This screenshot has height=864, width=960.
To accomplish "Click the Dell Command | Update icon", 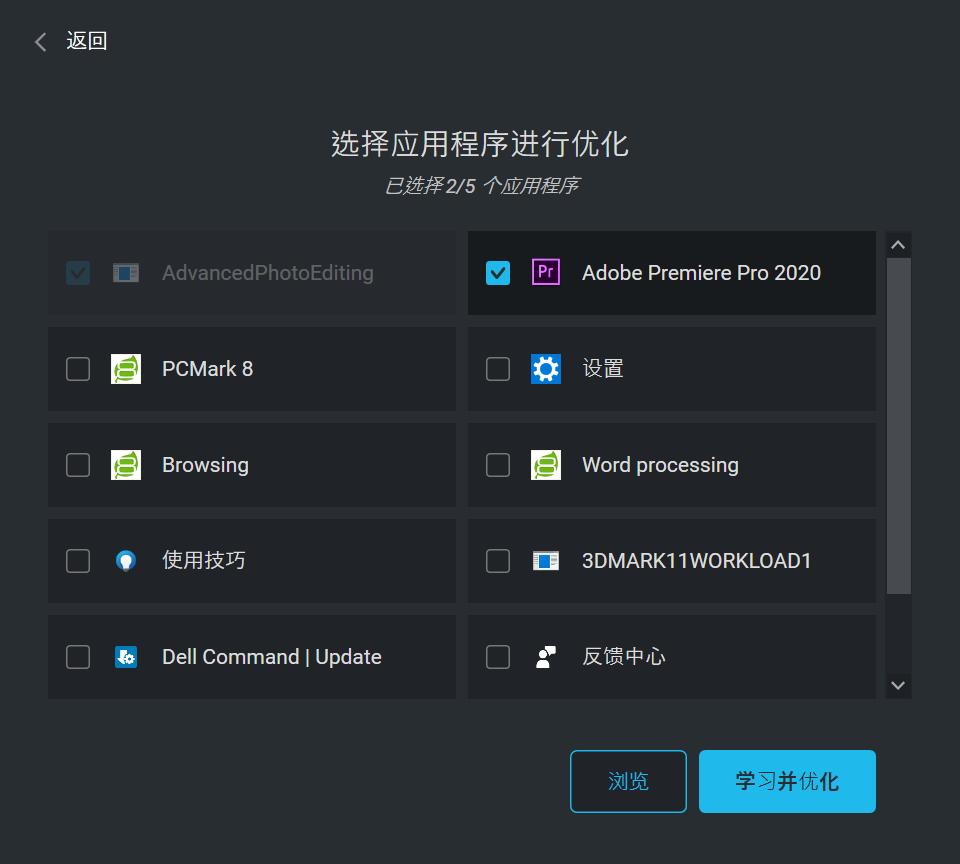I will click(126, 656).
